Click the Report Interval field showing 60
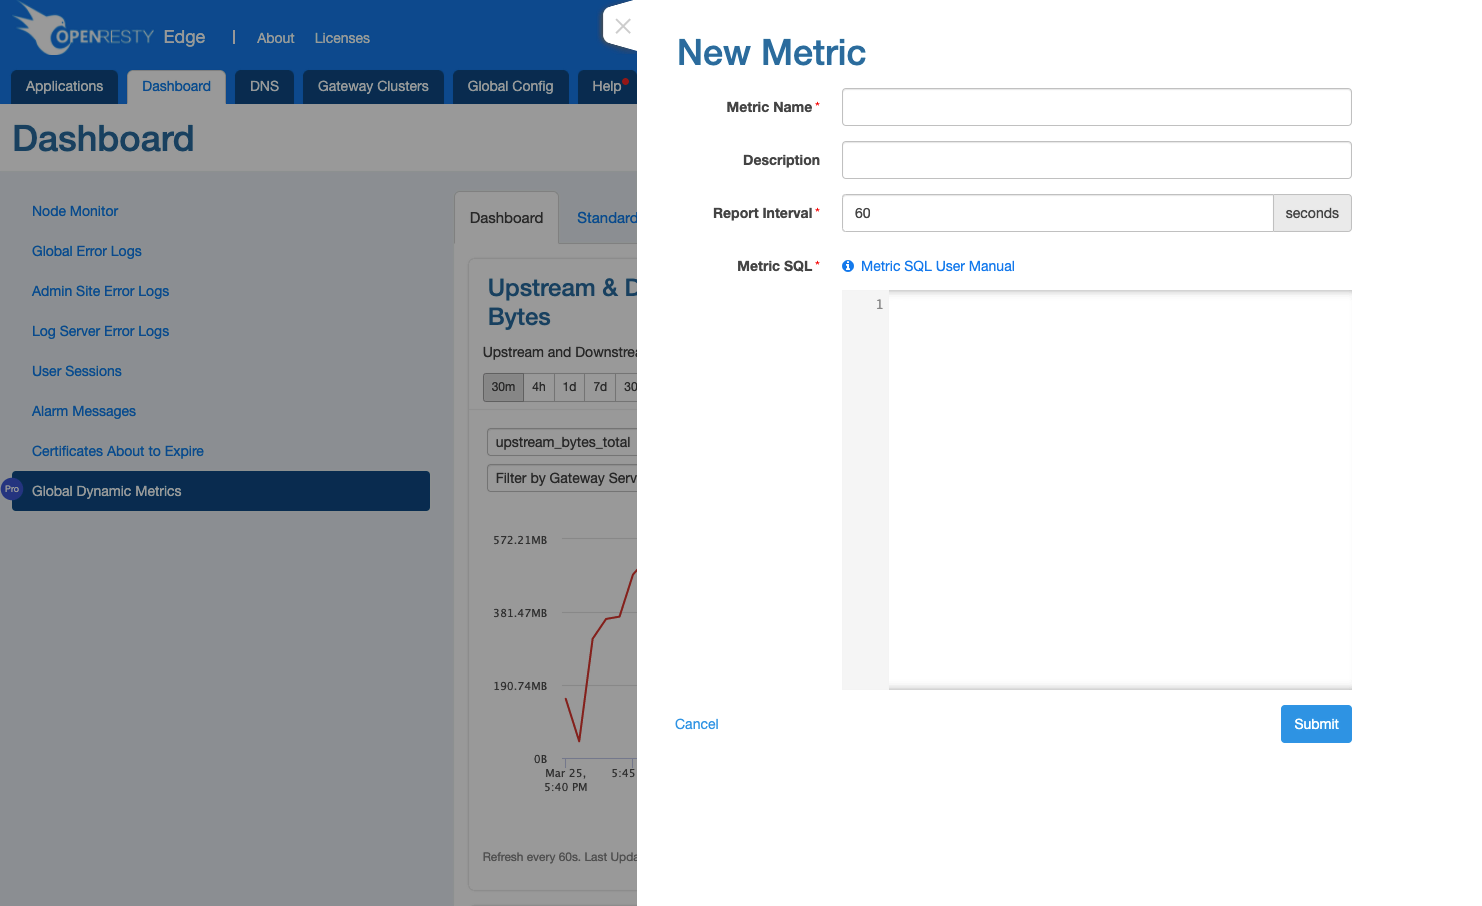This screenshot has height=906, width=1482. click(x=1057, y=213)
